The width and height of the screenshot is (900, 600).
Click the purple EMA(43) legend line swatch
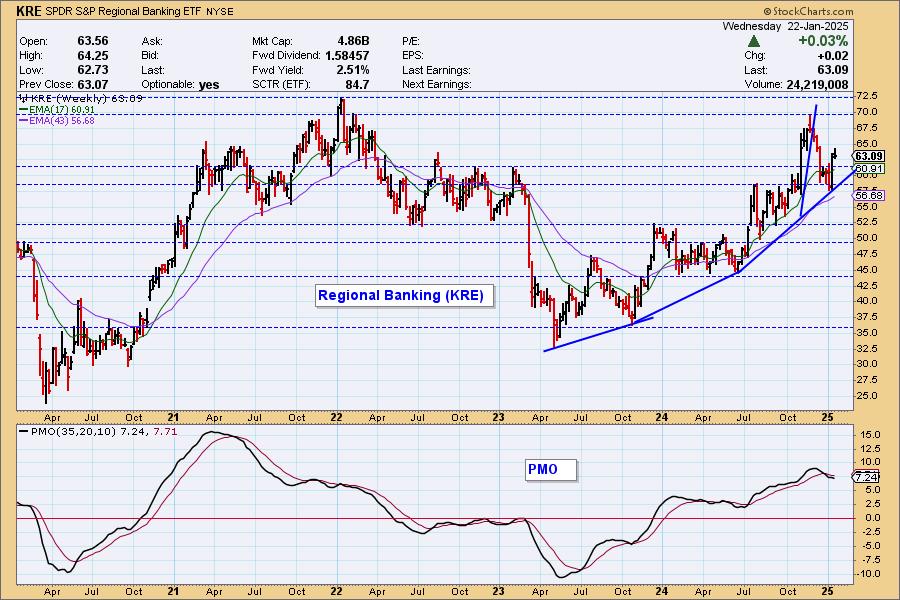coord(24,121)
